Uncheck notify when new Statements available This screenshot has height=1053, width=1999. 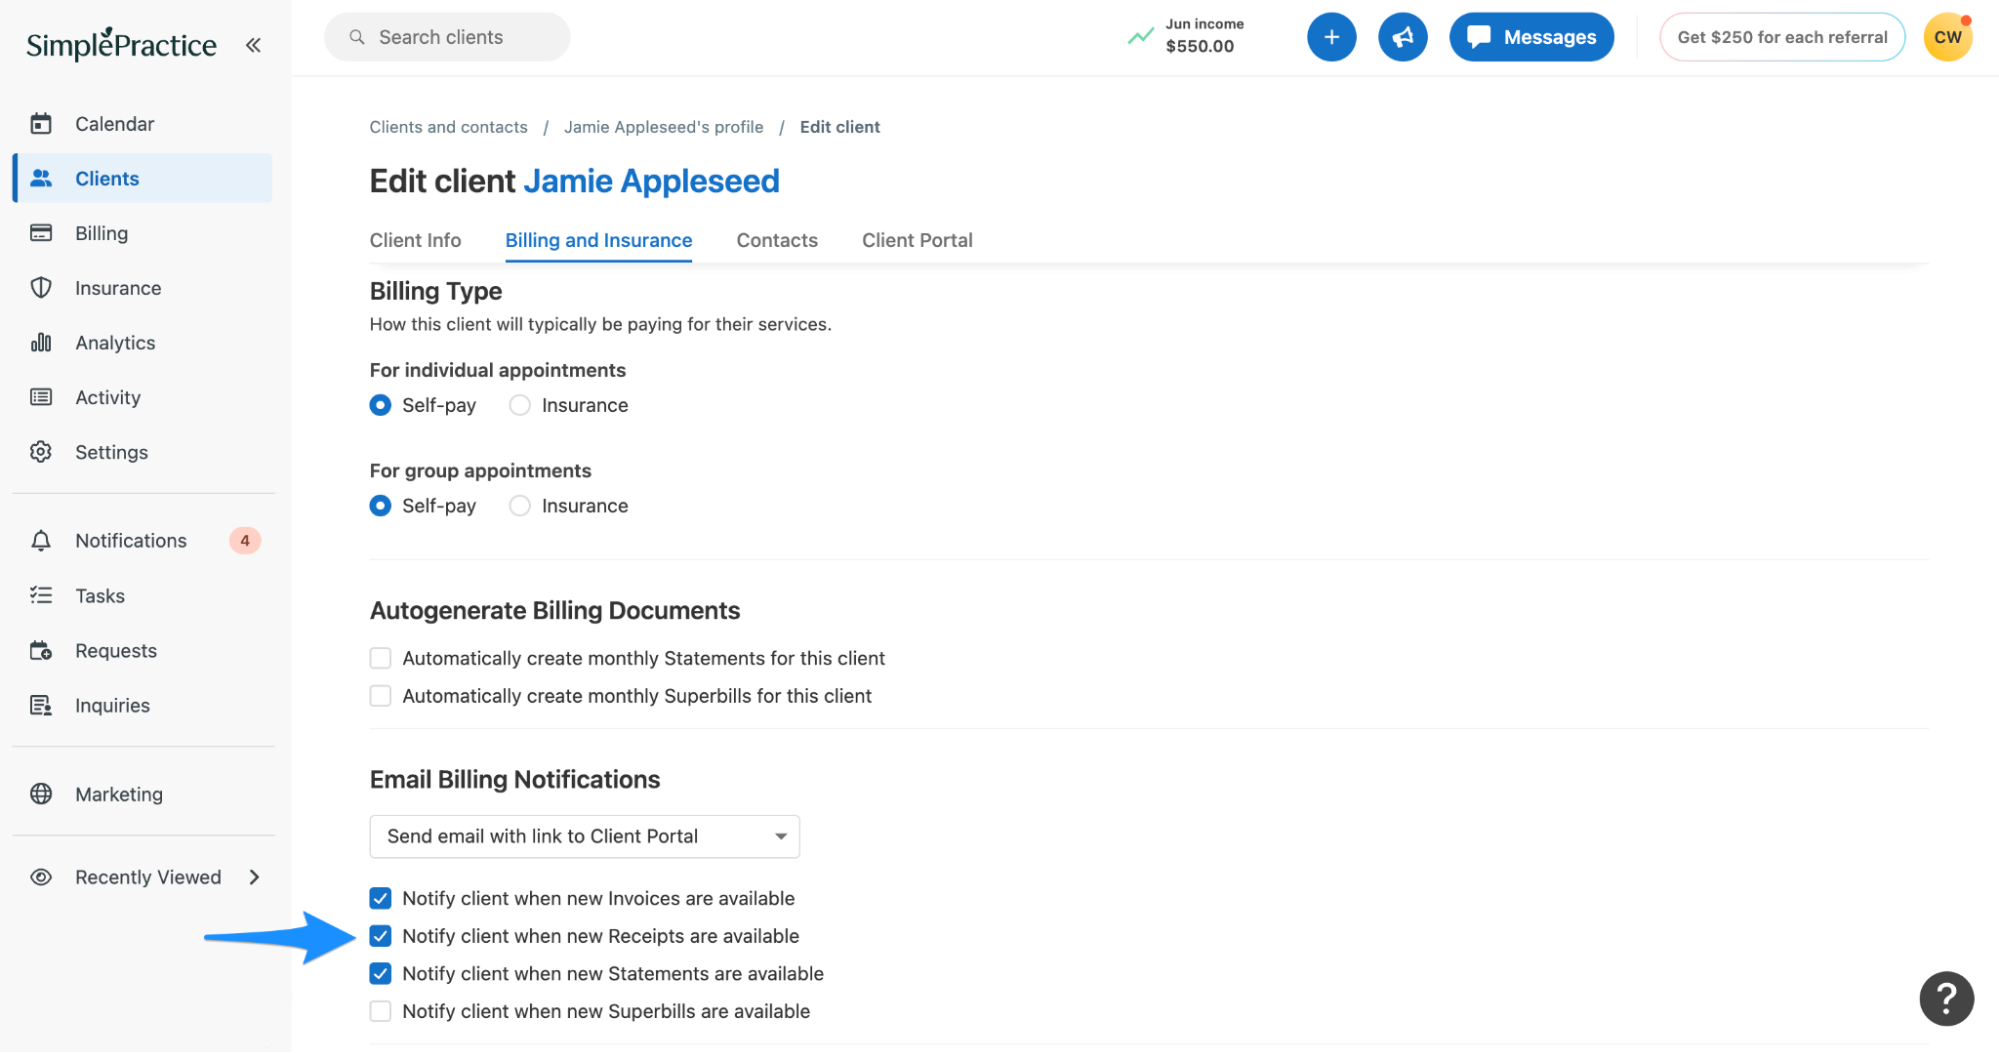coord(380,974)
